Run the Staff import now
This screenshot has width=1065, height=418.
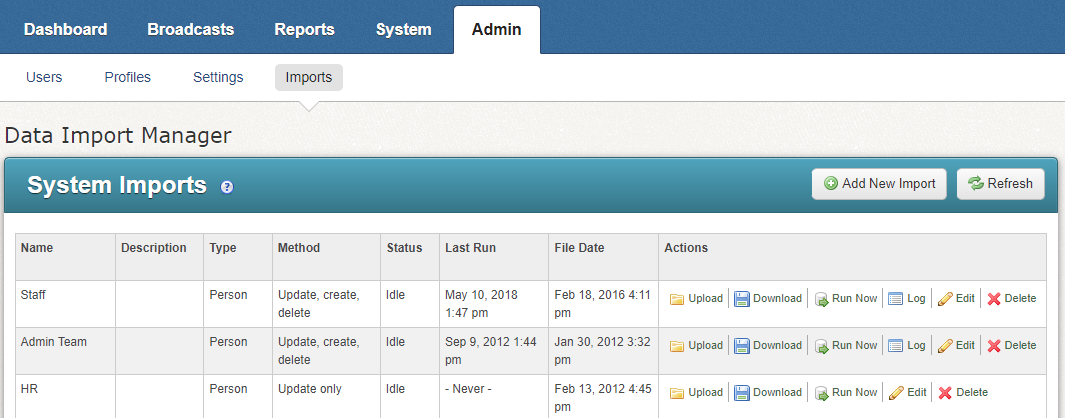click(845, 298)
